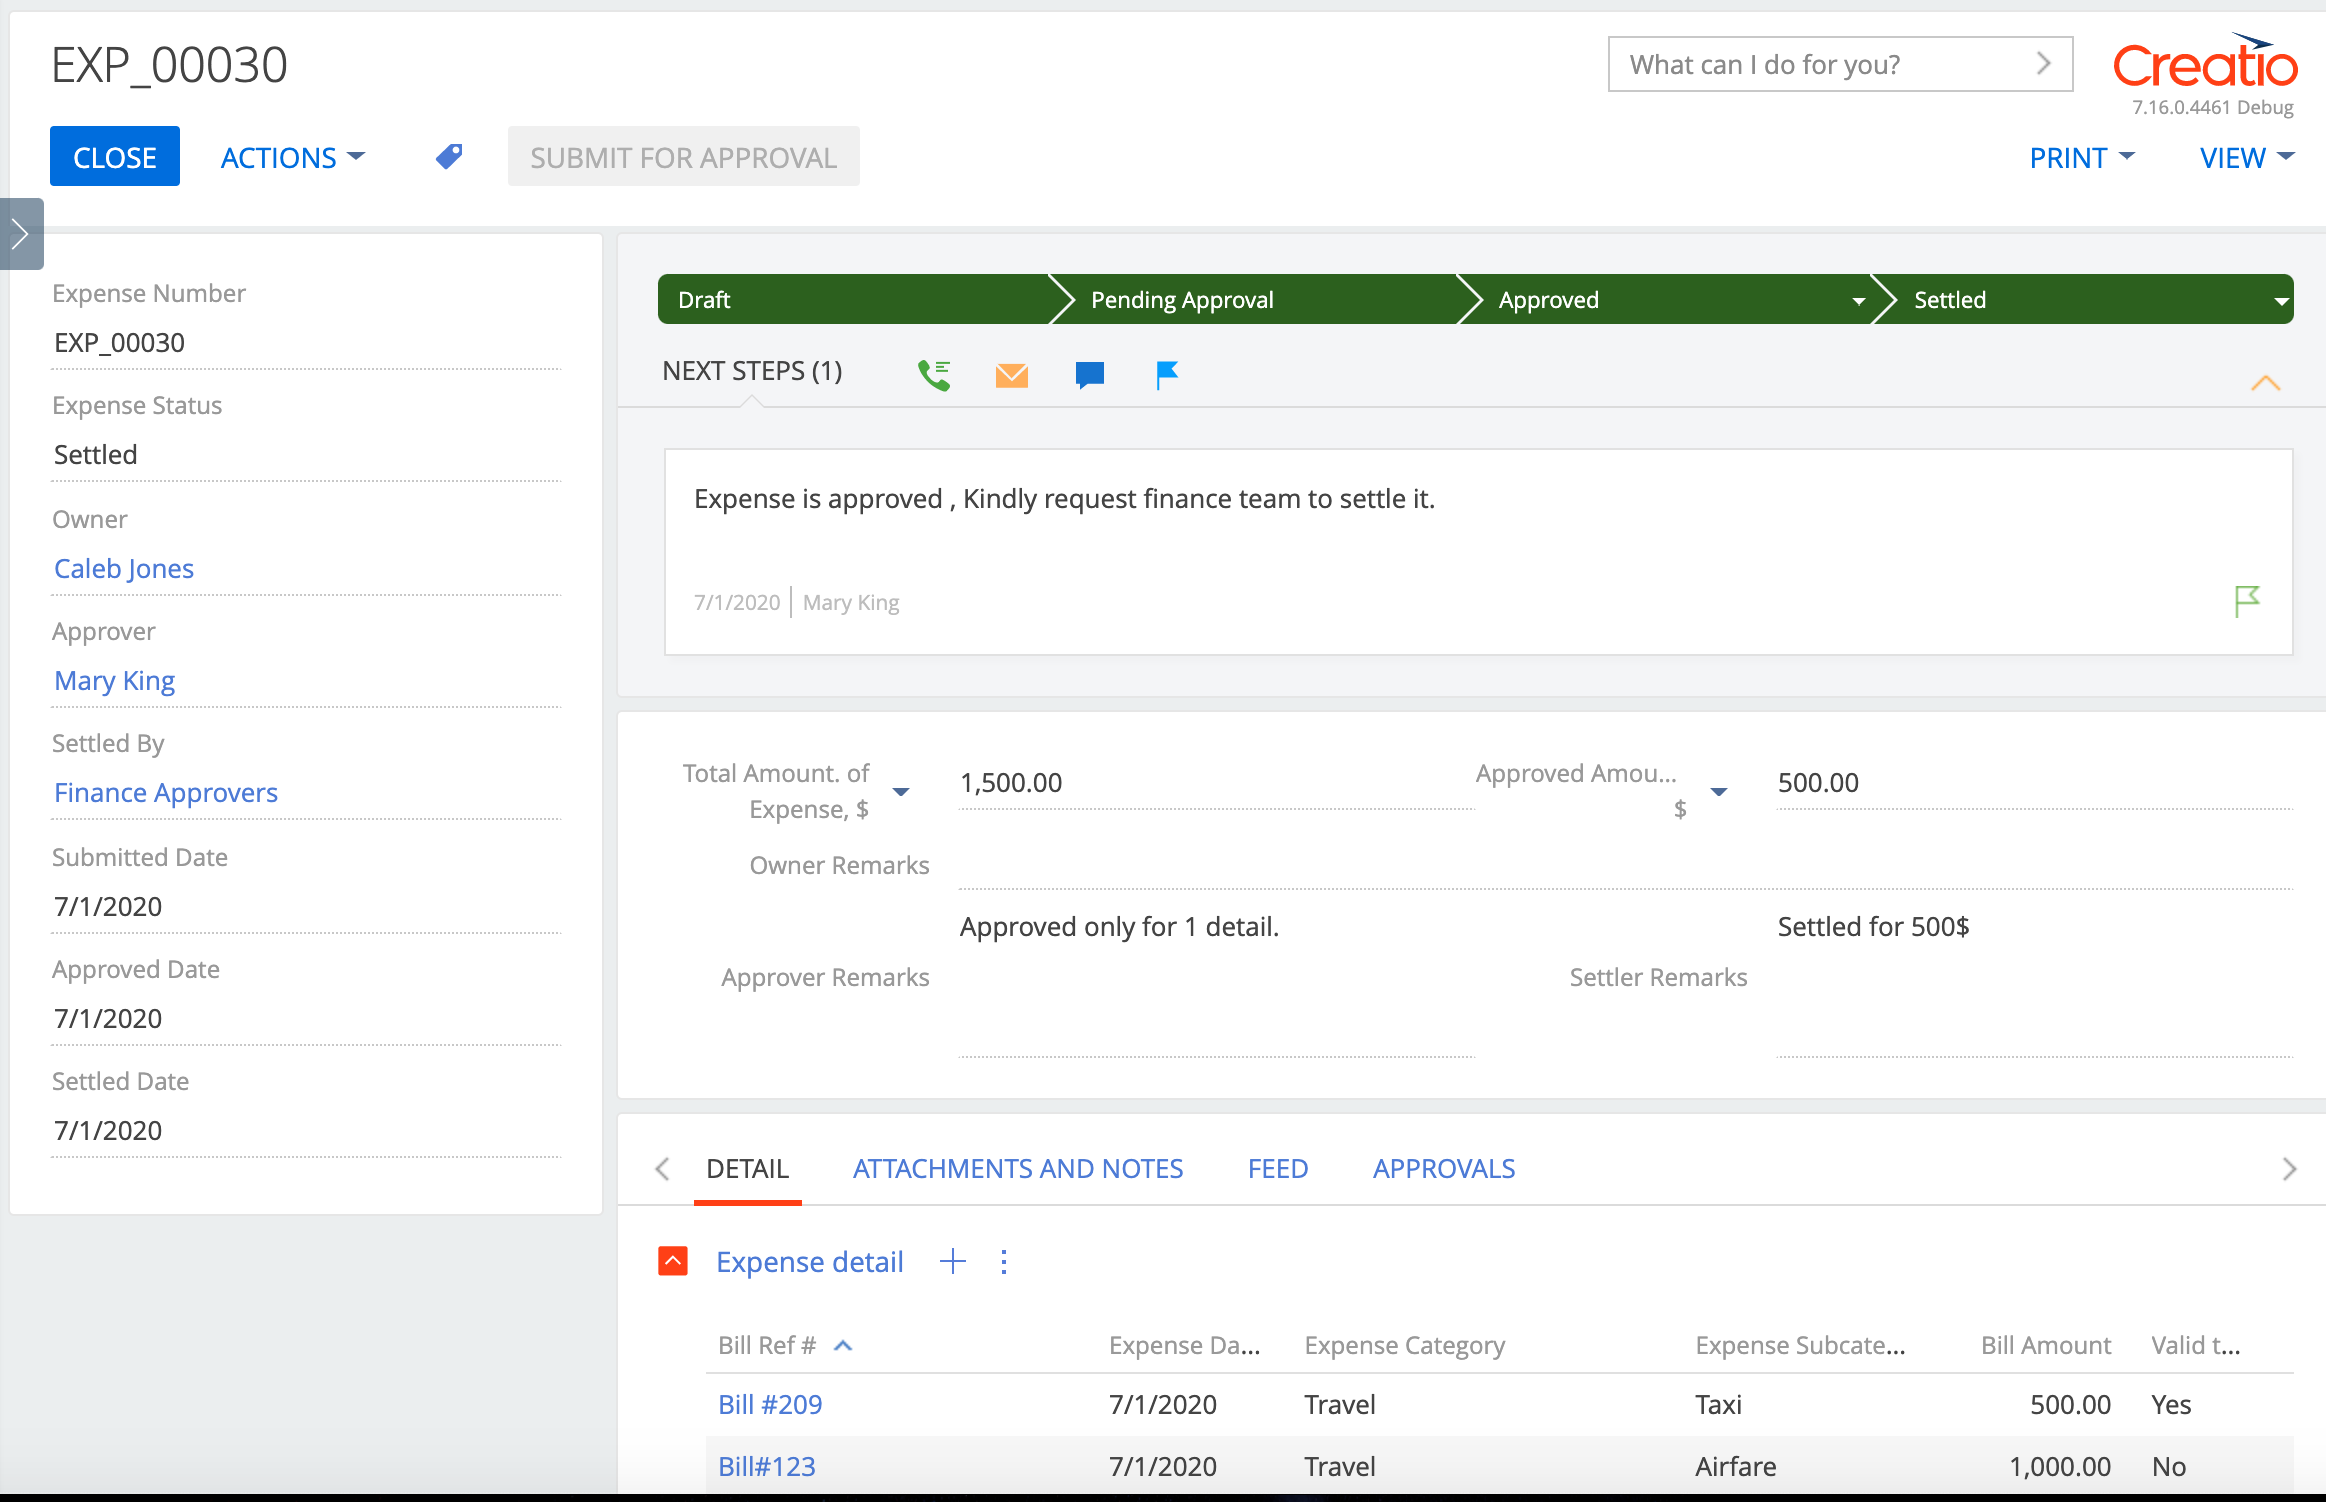Switch to the Approvals tab
This screenshot has height=1502, width=2326.
pyautogui.click(x=1443, y=1168)
